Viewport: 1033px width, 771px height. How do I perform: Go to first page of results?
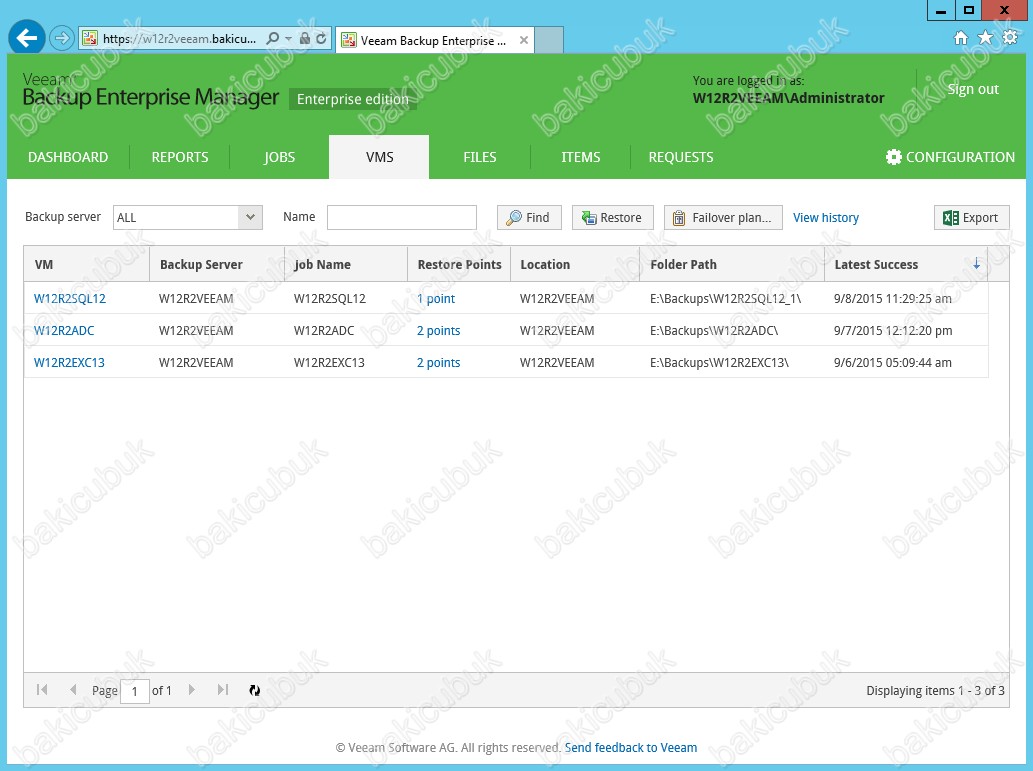click(42, 690)
